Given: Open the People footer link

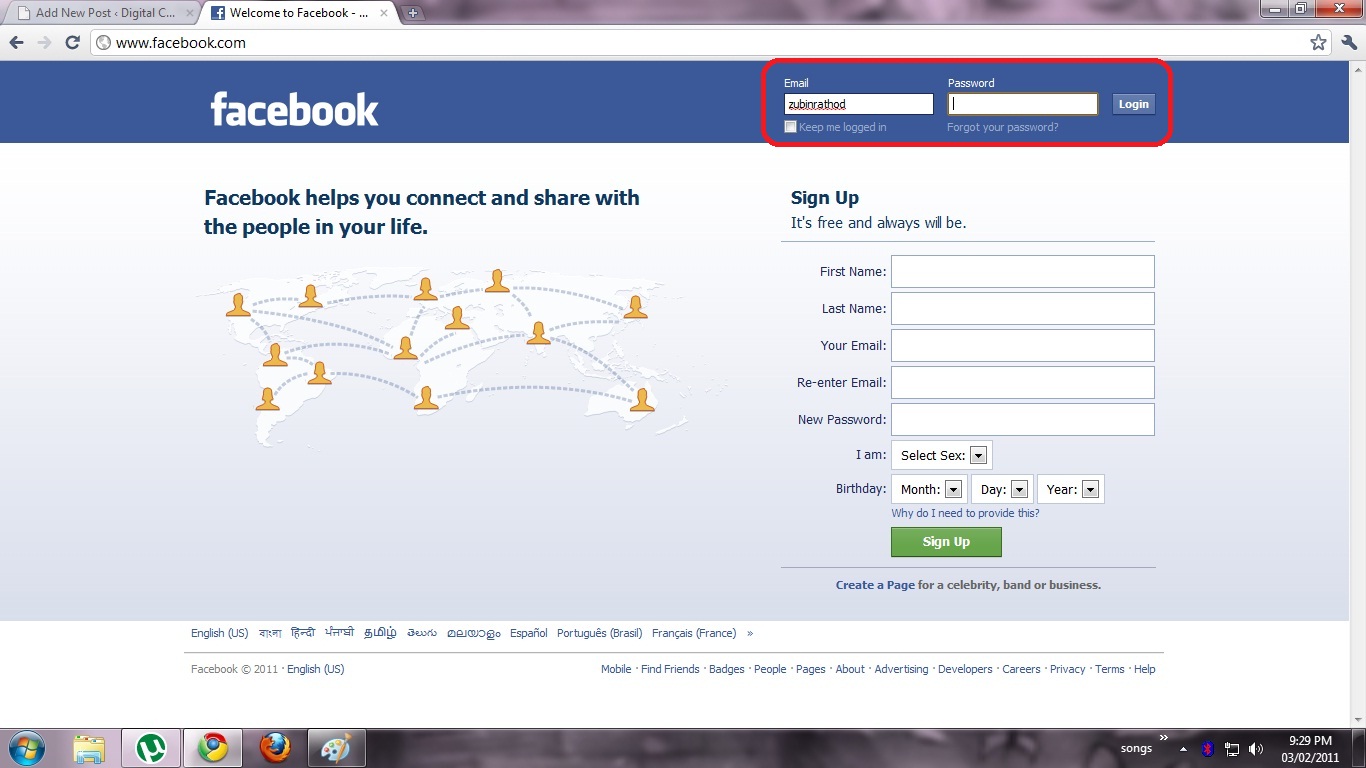Looking at the screenshot, I should coord(770,669).
